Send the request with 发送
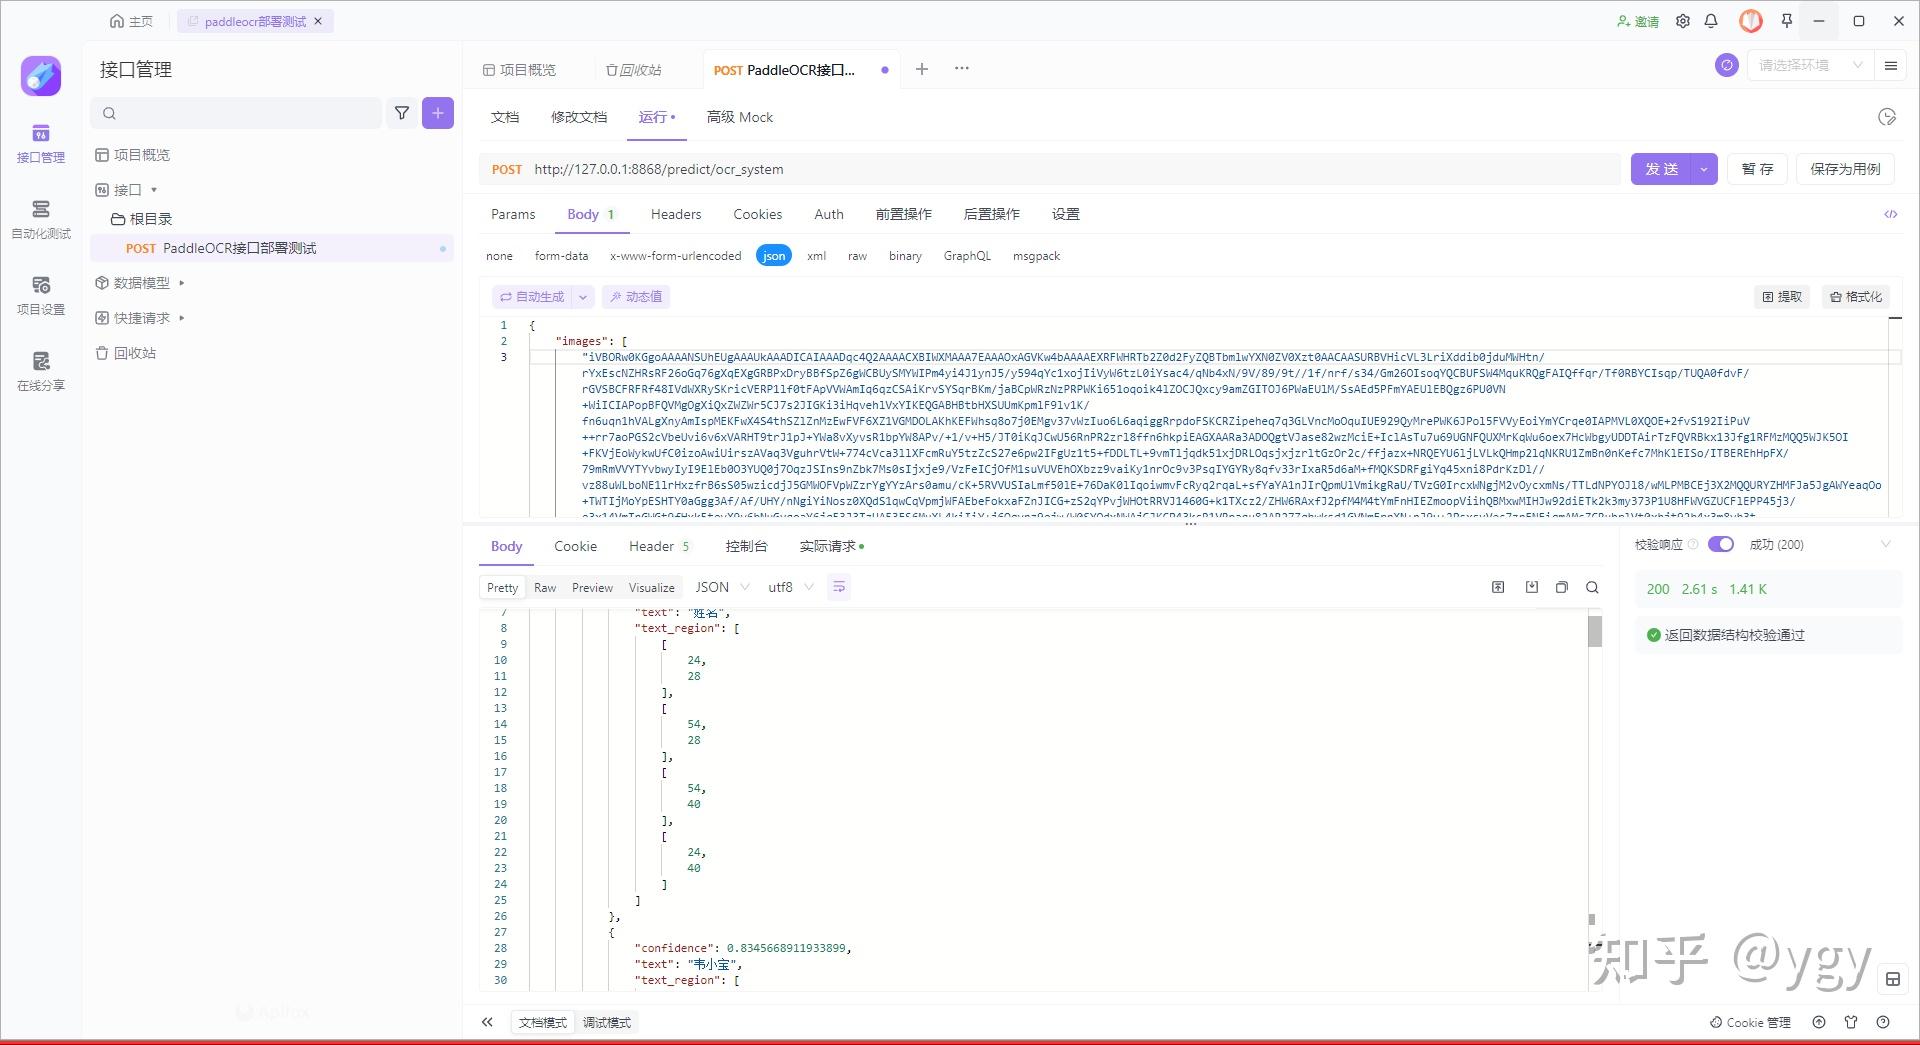 [1662, 169]
